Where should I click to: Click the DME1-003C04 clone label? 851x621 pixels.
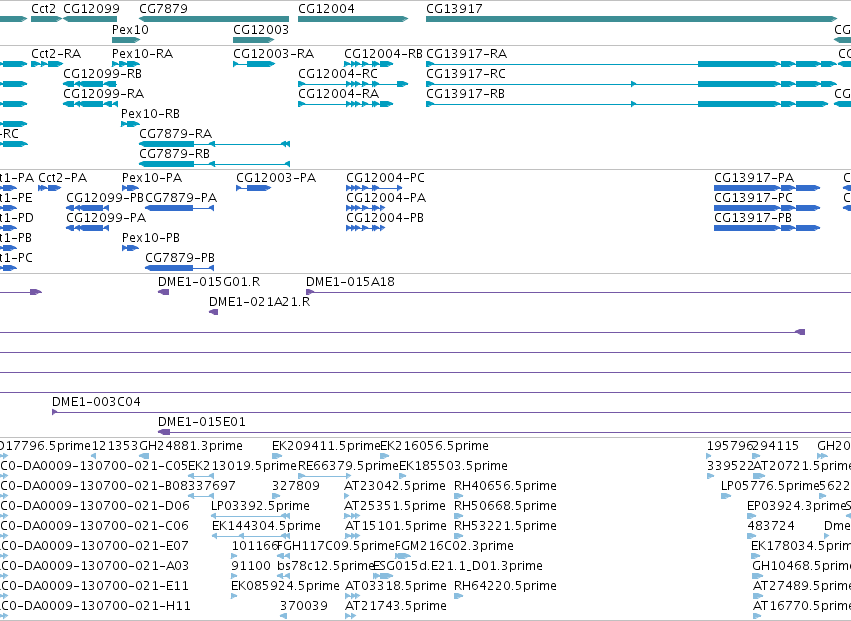[96, 402]
